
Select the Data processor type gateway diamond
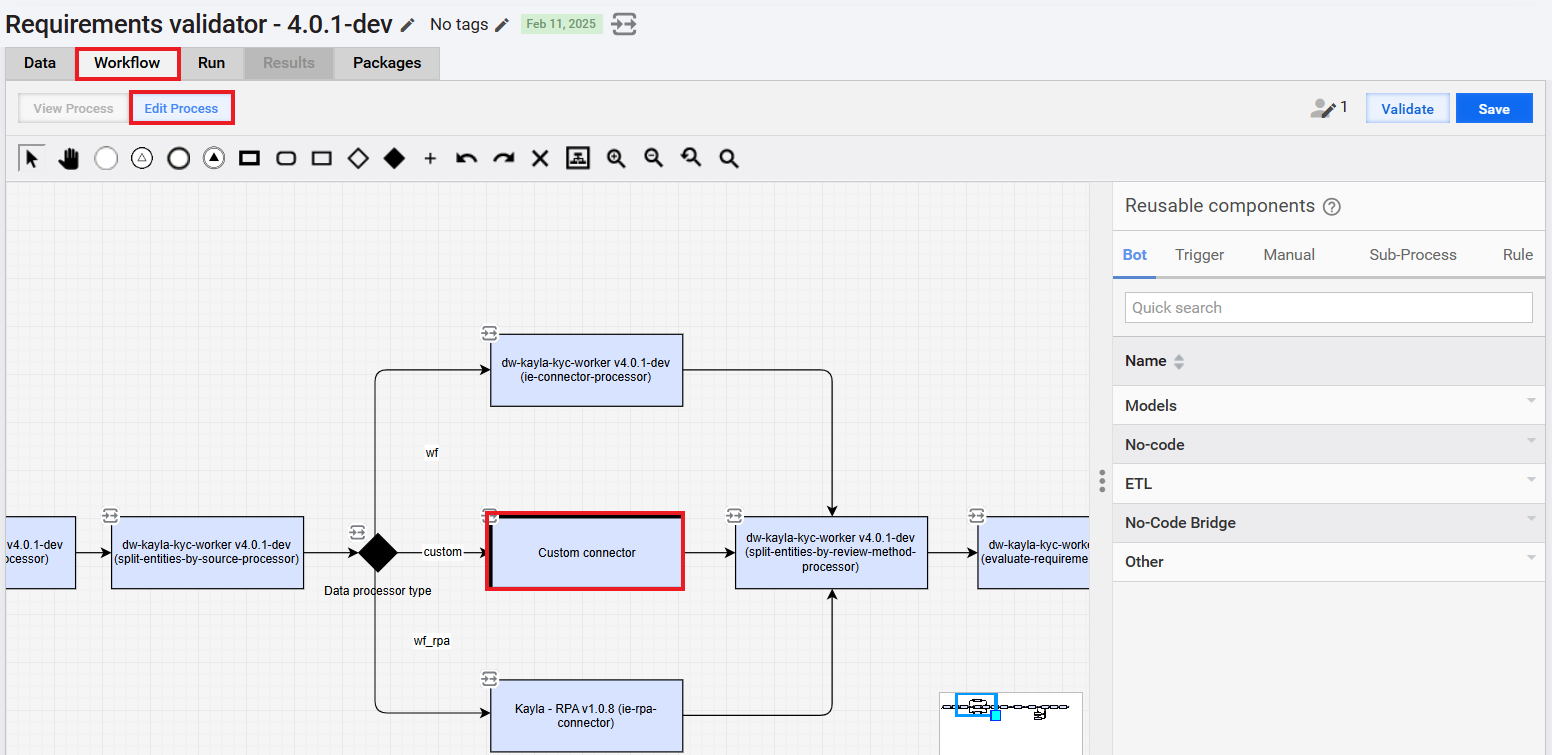(x=377, y=552)
